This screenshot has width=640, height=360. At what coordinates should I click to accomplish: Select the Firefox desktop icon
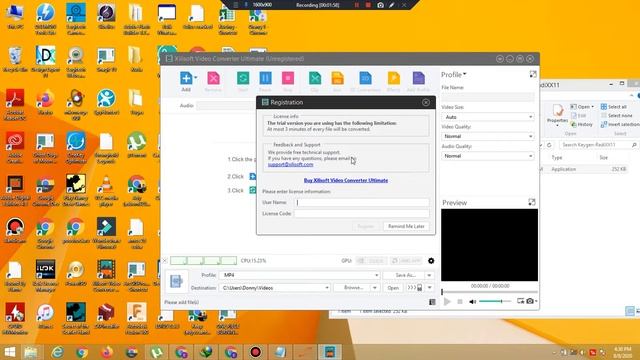[x=45, y=102]
